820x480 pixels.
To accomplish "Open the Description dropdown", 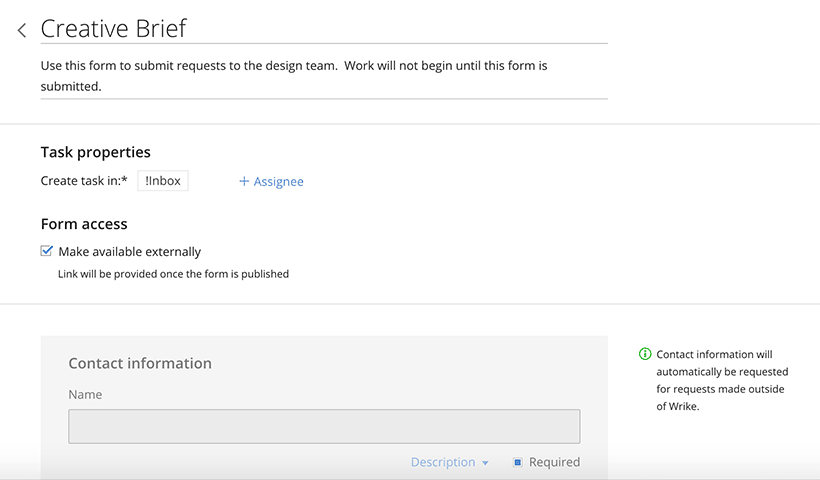I will point(449,462).
